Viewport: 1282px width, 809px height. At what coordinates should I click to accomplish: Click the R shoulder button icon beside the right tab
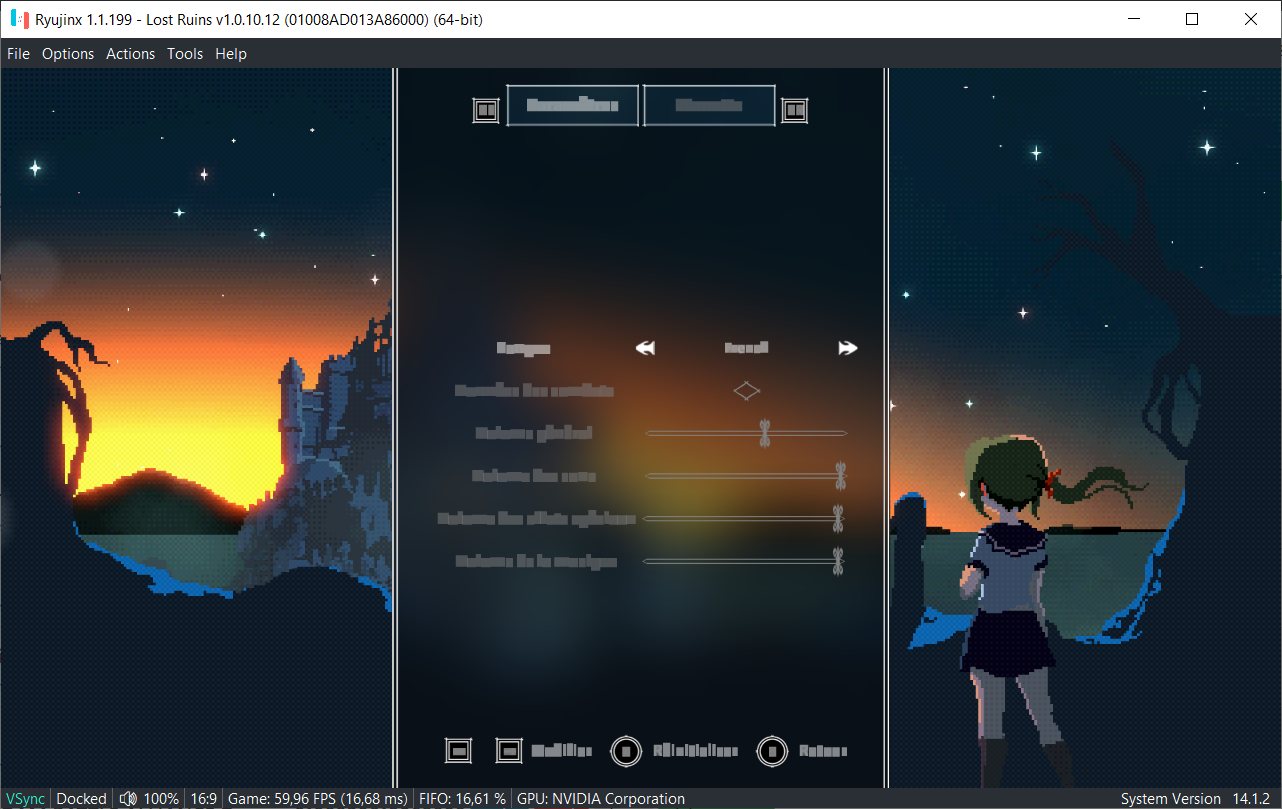coord(794,110)
